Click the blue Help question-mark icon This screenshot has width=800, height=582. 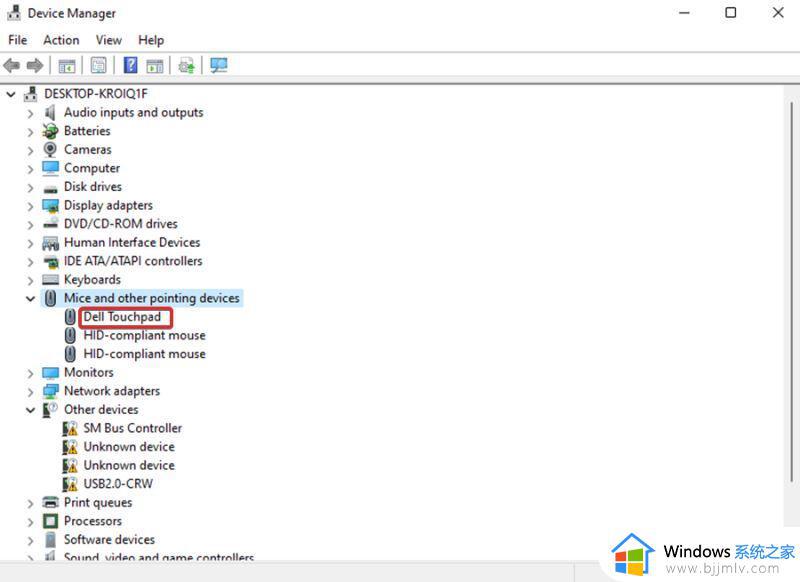click(x=131, y=65)
